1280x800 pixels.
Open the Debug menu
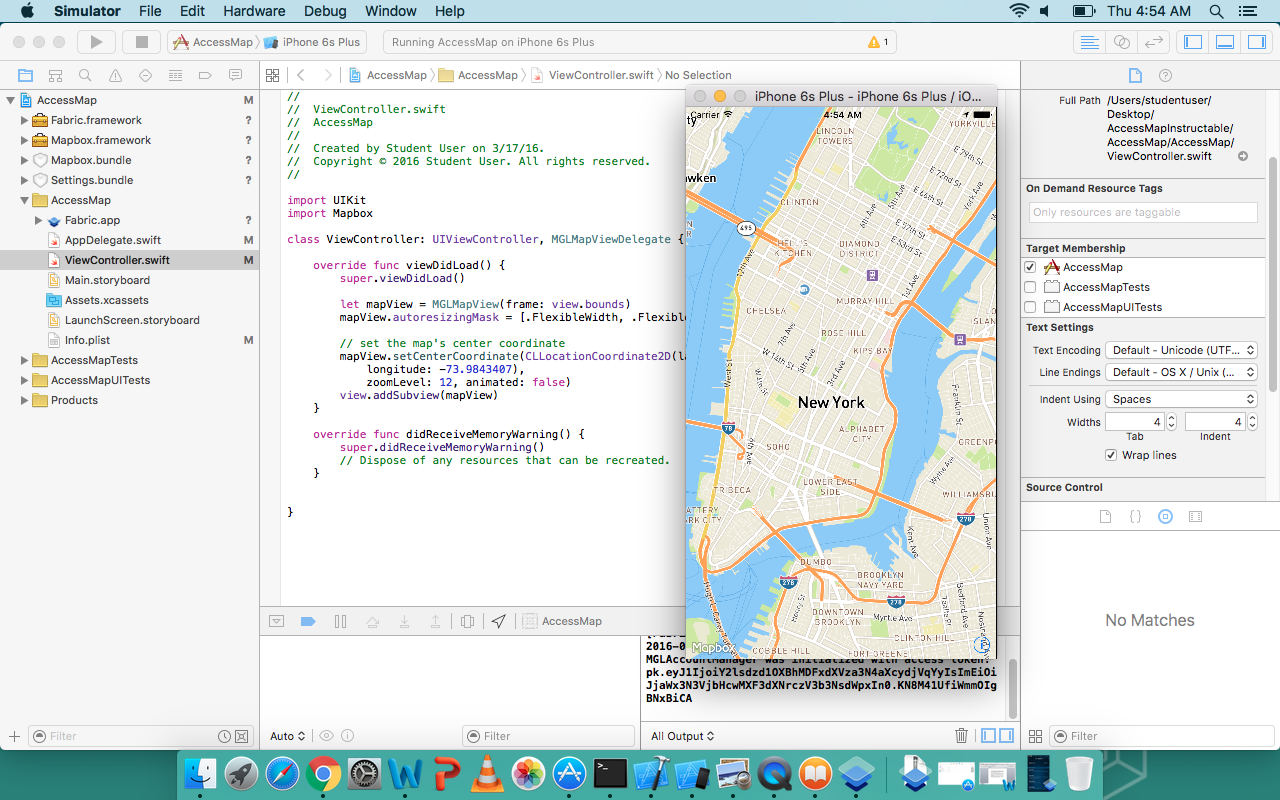pyautogui.click(x=326, y=11)
